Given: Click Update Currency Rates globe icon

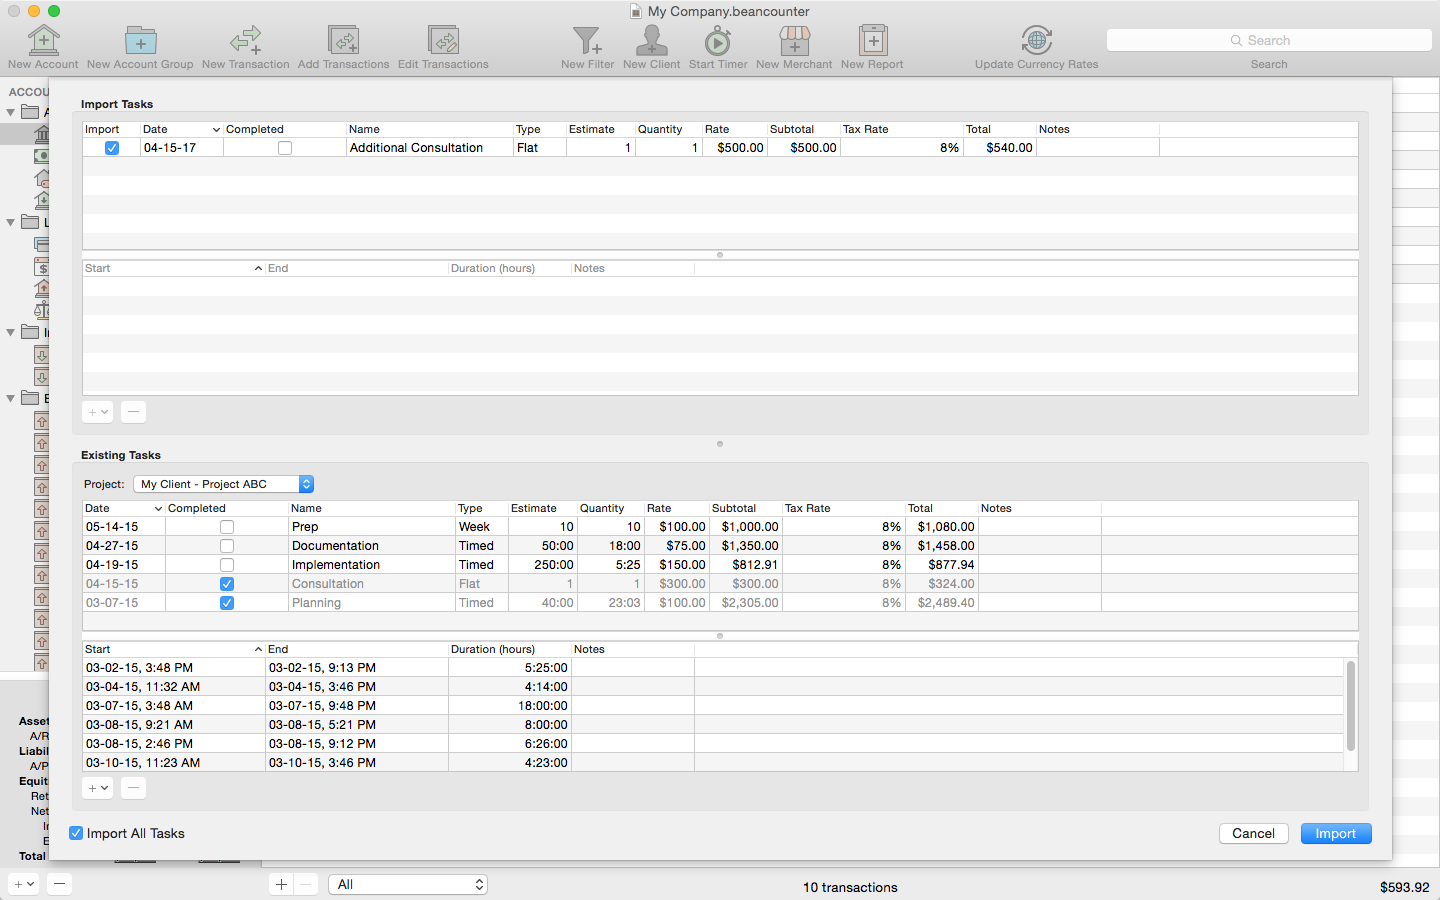Looking at the screenshot, I should pos(1036,41).
